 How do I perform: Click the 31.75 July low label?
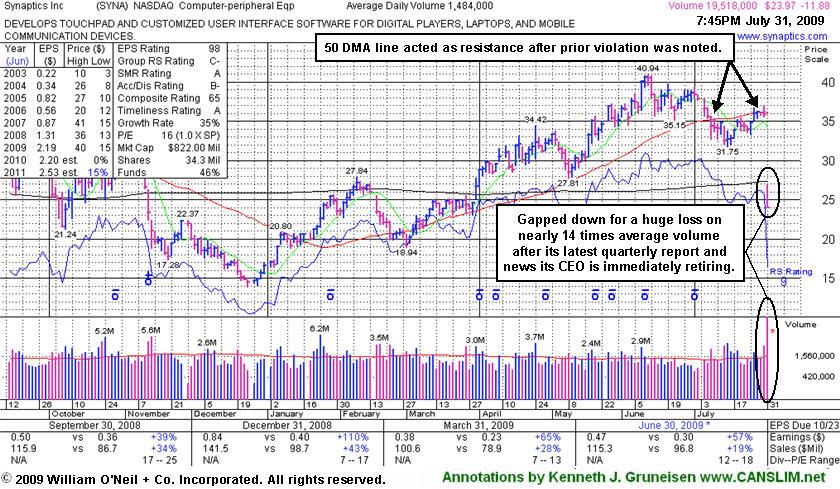pyautogui.click(x=727, y=152)
